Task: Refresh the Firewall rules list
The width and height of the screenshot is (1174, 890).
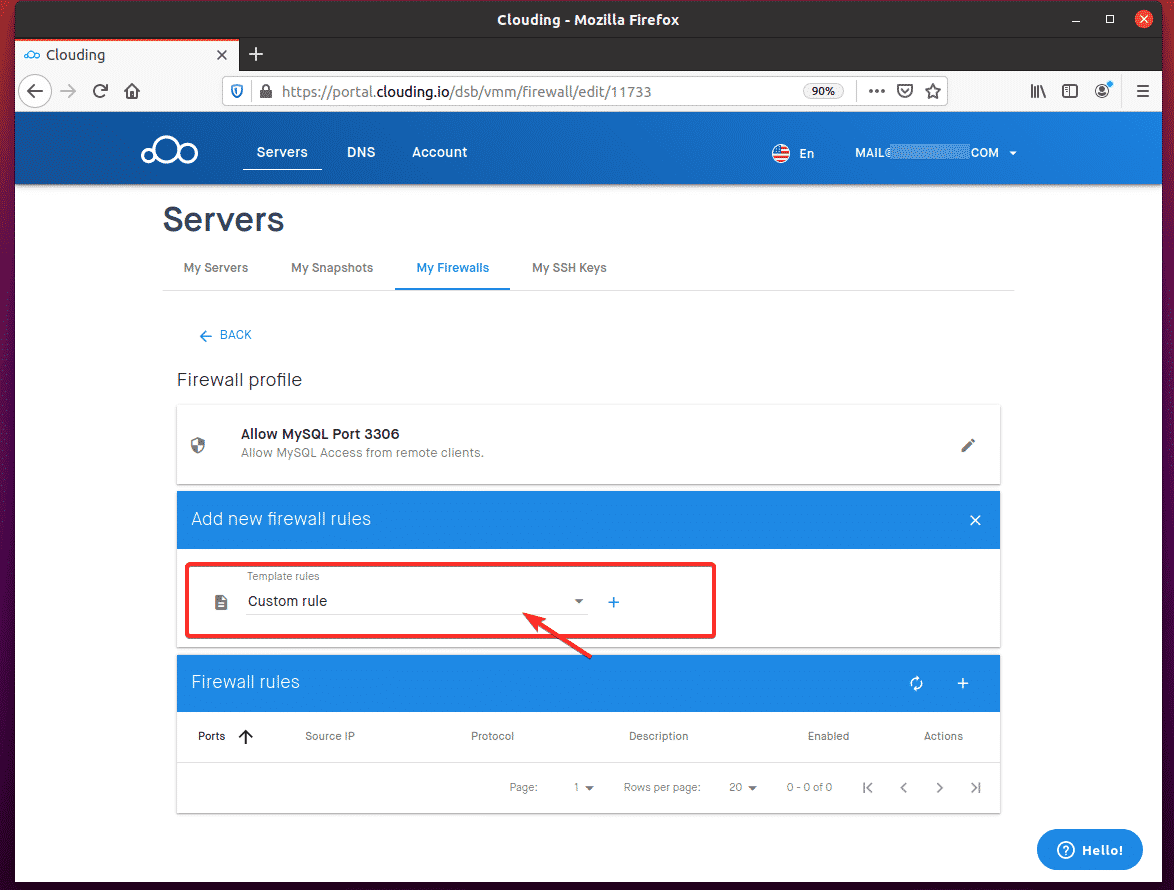Action: [x=916, y=683]
